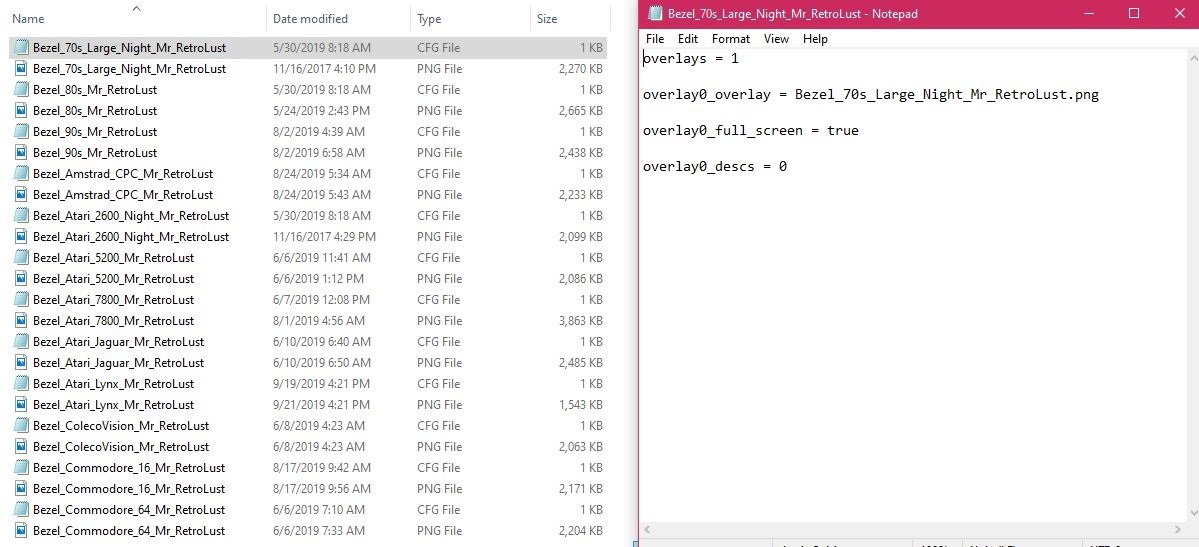
Task: Select the Bezel_ColecoVision CFG file icon
Action: click(21, 426)
